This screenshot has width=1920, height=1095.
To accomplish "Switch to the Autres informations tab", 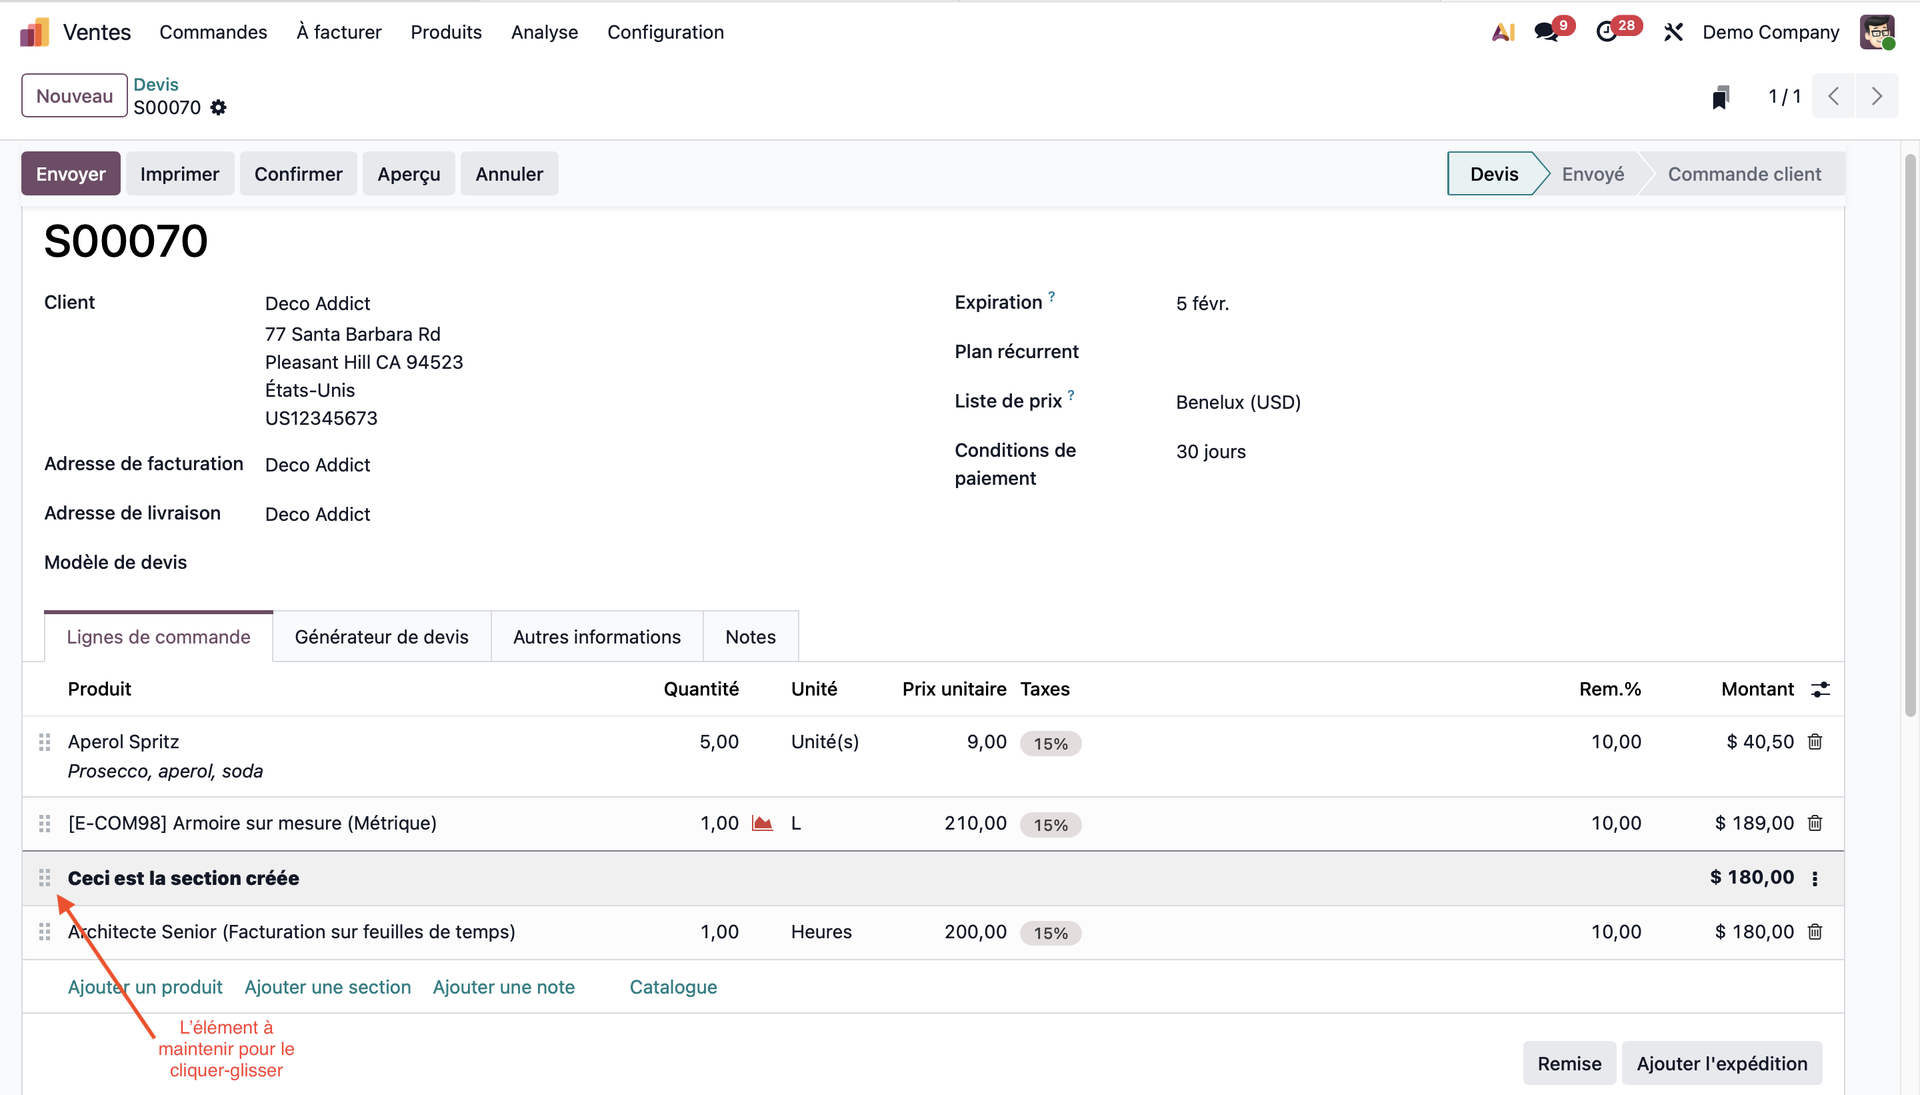I will click(596, 637).
